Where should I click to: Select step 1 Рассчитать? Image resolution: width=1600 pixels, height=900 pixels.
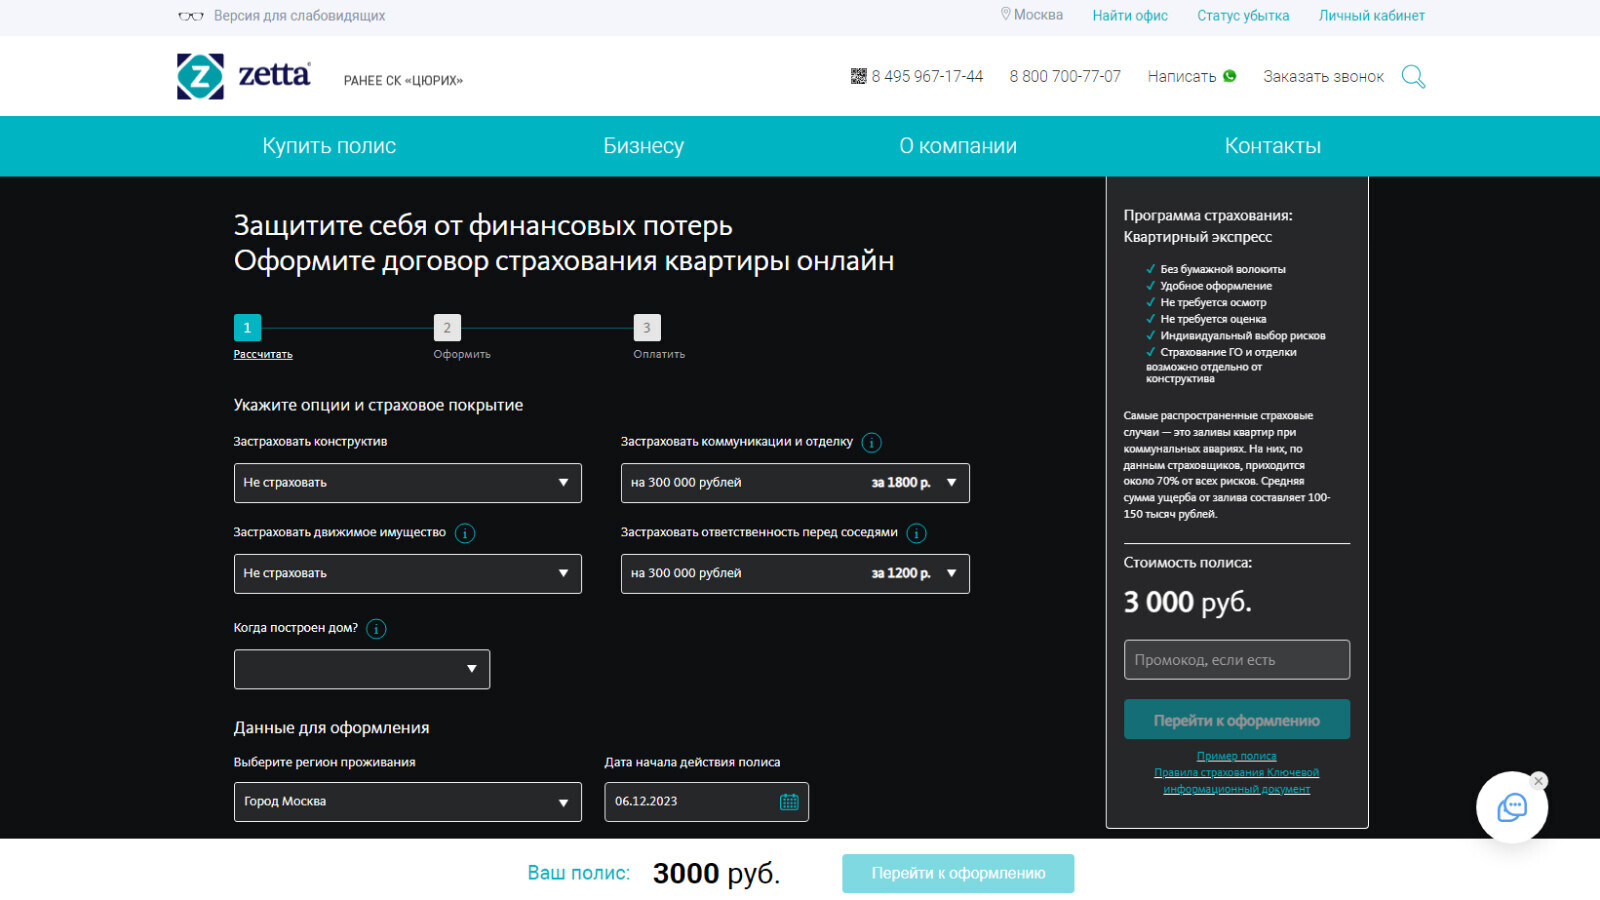(247, 327)
